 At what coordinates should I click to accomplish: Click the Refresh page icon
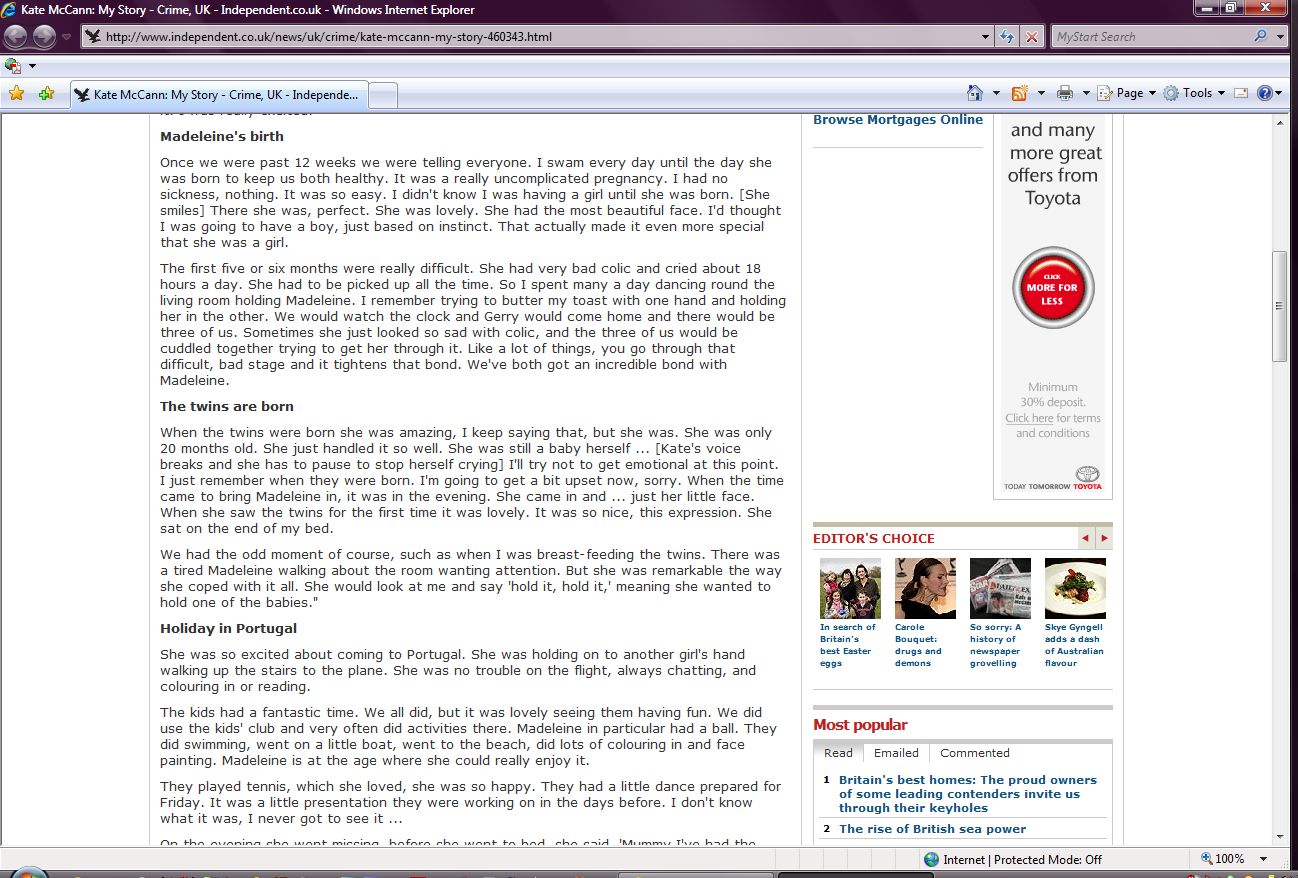1008,37
